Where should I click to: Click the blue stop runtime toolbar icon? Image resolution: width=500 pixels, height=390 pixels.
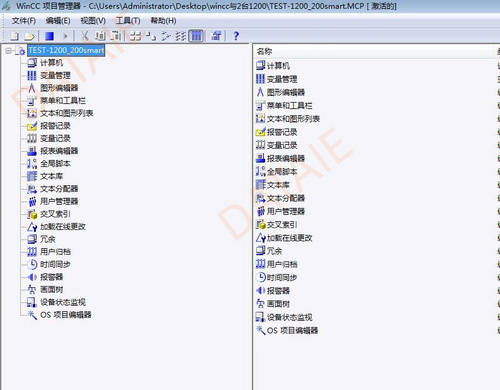click(x=50, y=36)
